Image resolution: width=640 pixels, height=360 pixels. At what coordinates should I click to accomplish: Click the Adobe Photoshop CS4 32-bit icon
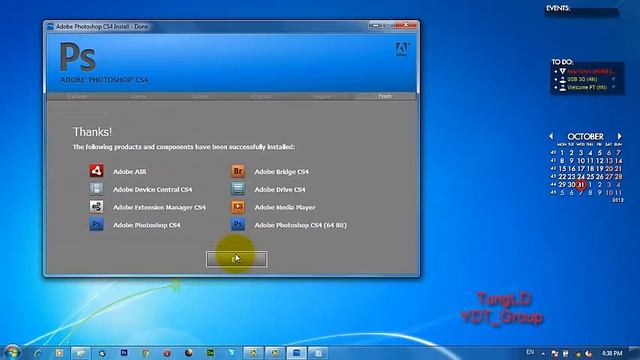click(96, 224)
